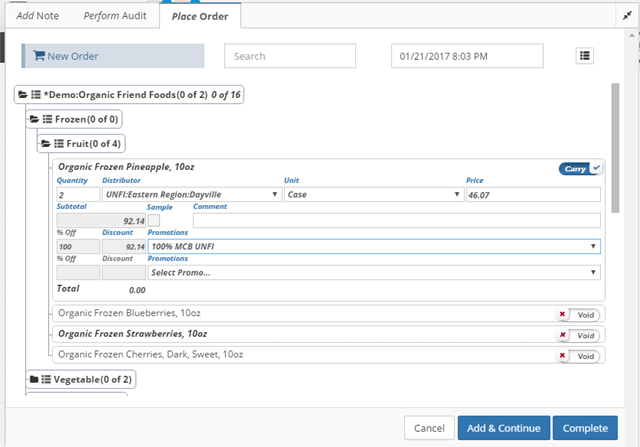Open the Distributor dropdown
Screen dimensions: 640x447
point(191,195)
